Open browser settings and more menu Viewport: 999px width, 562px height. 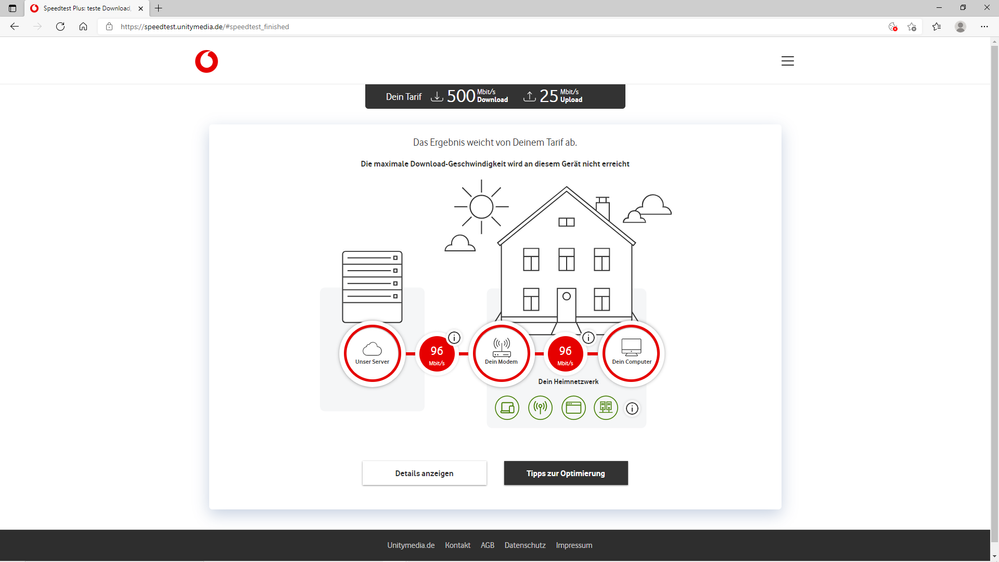coord(984,27)
